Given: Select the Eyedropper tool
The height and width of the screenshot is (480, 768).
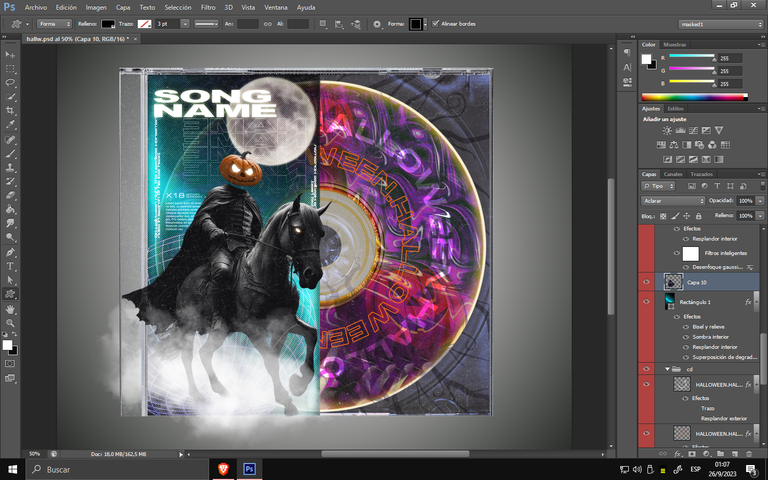Looking at the screenshot, I should 10,124.
